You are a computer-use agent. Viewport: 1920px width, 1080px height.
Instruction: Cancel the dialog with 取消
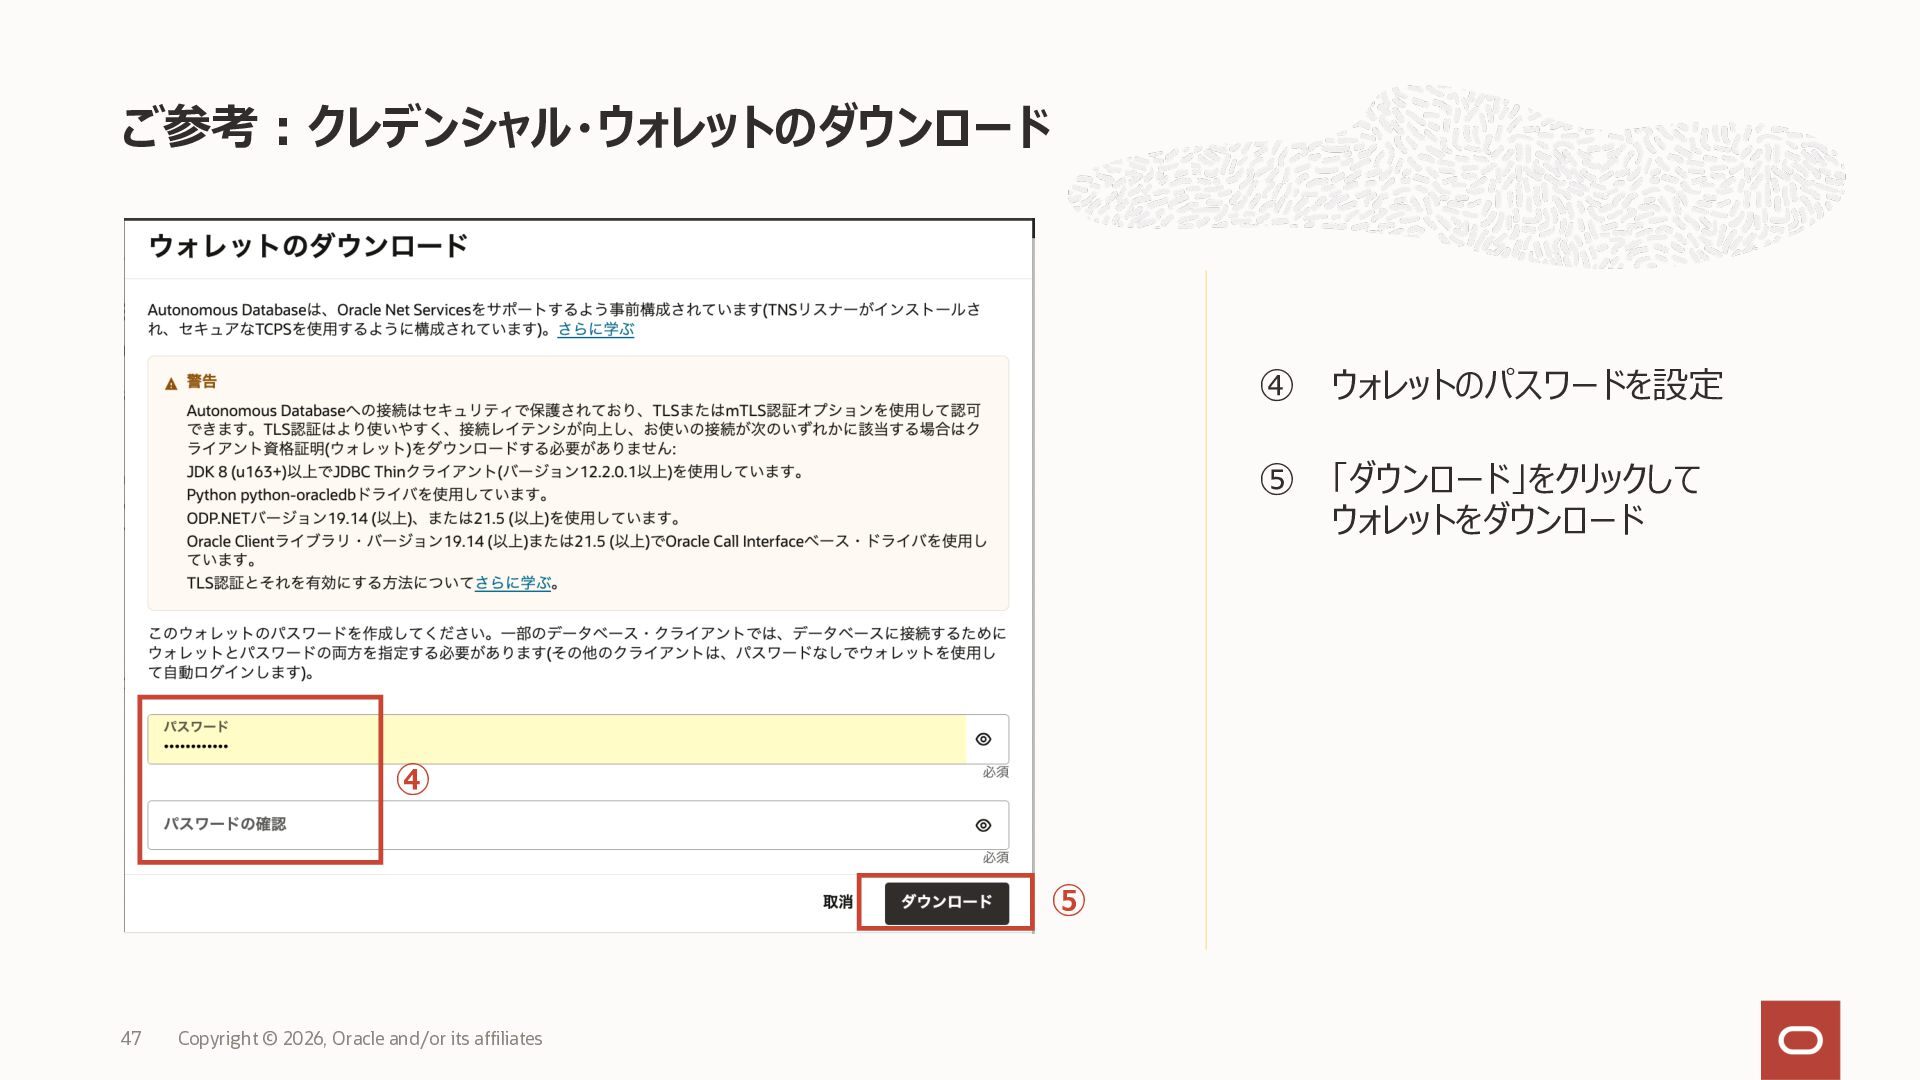[x=837, y=902]
